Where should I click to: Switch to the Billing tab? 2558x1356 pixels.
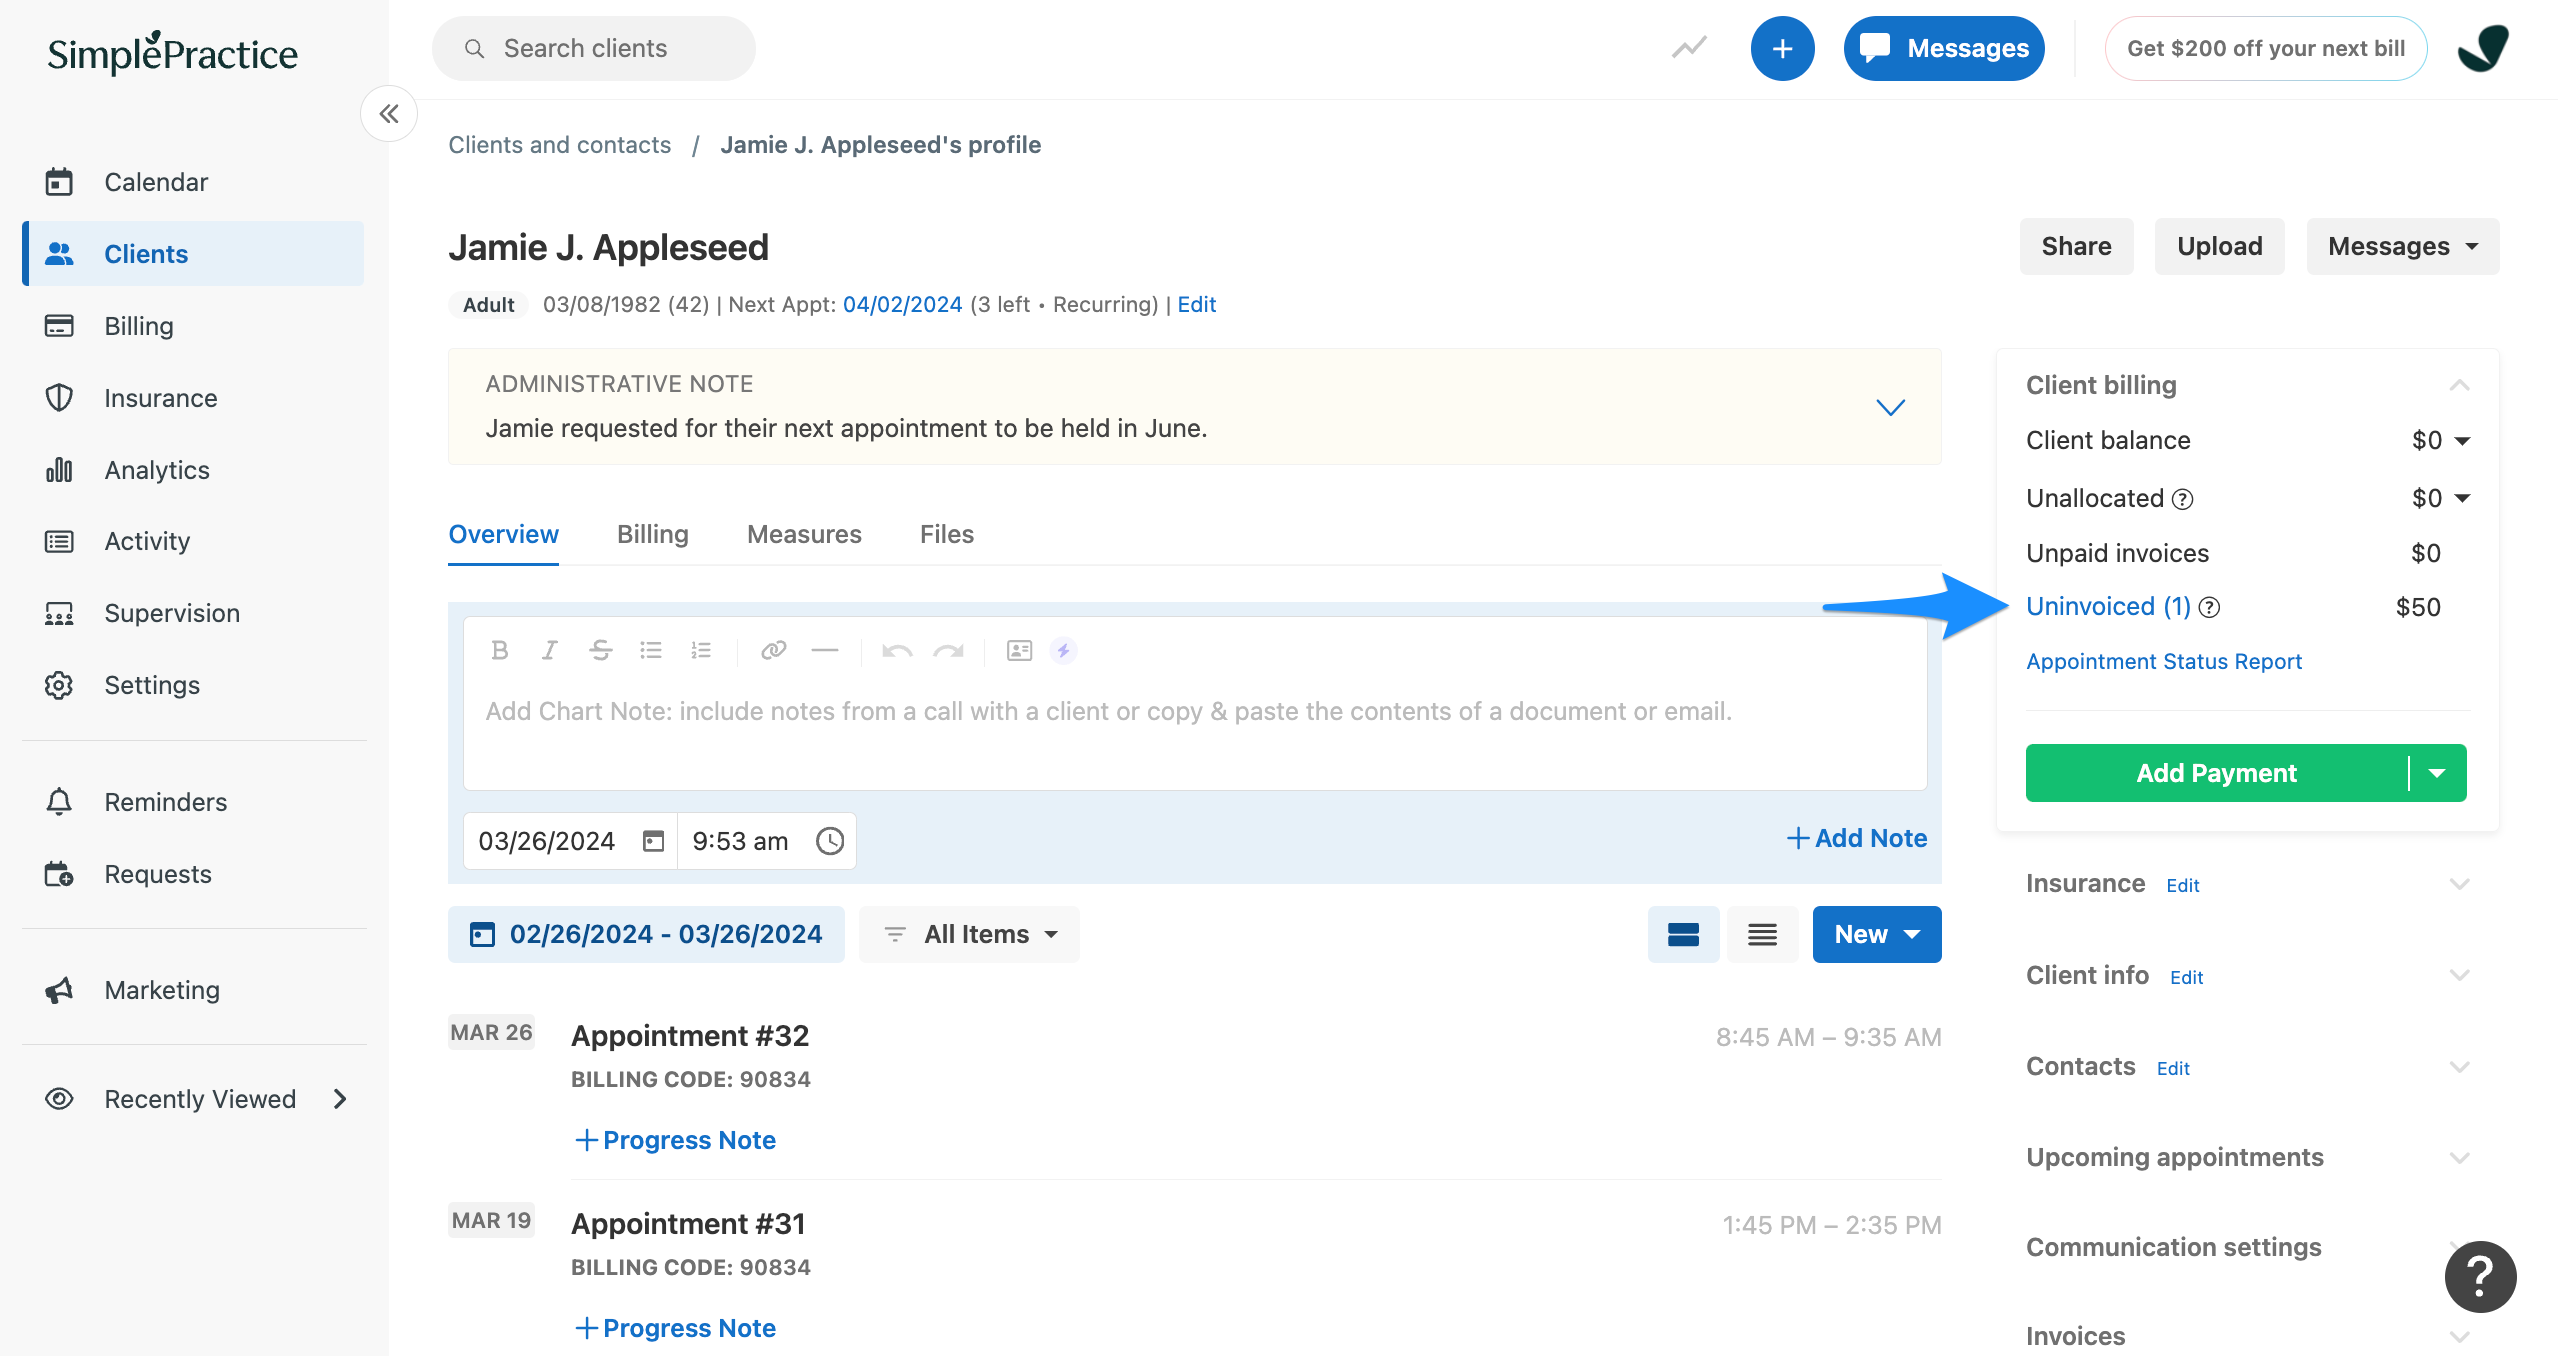click(652, 534)
